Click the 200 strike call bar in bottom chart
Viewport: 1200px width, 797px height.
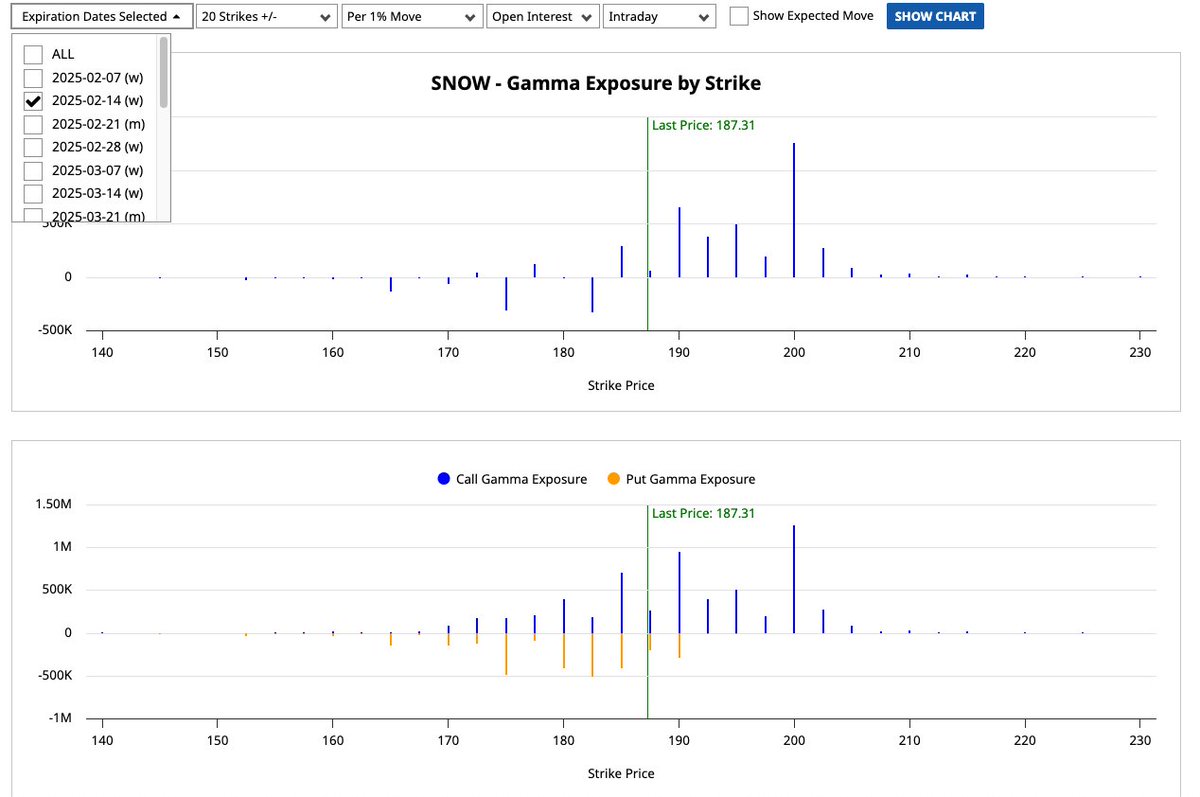click(x=794, y=579)
